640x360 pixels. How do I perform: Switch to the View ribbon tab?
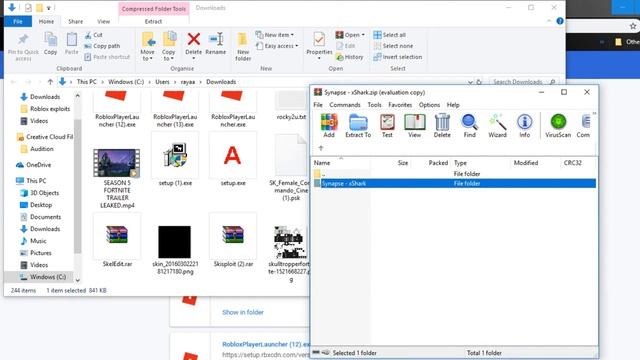[x=103, y=22]
